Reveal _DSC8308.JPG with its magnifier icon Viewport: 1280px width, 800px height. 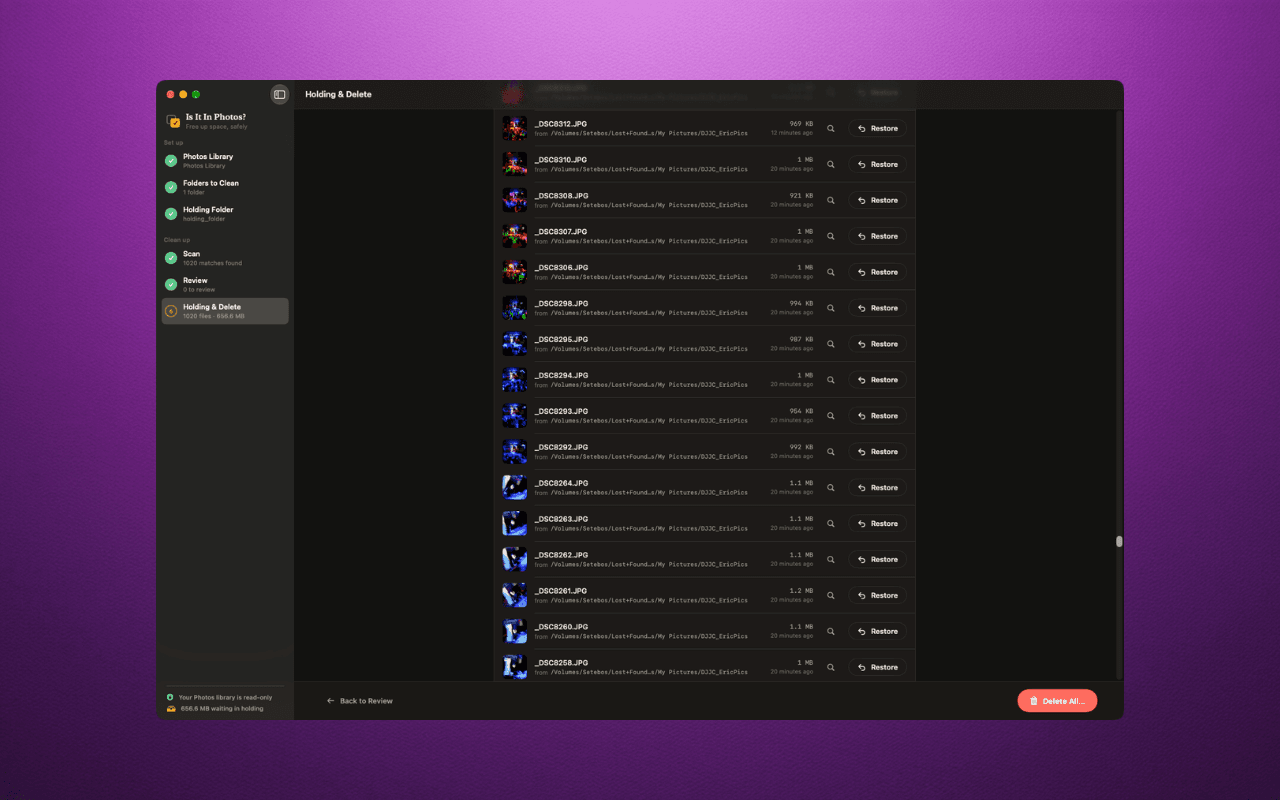coord(830,200)
